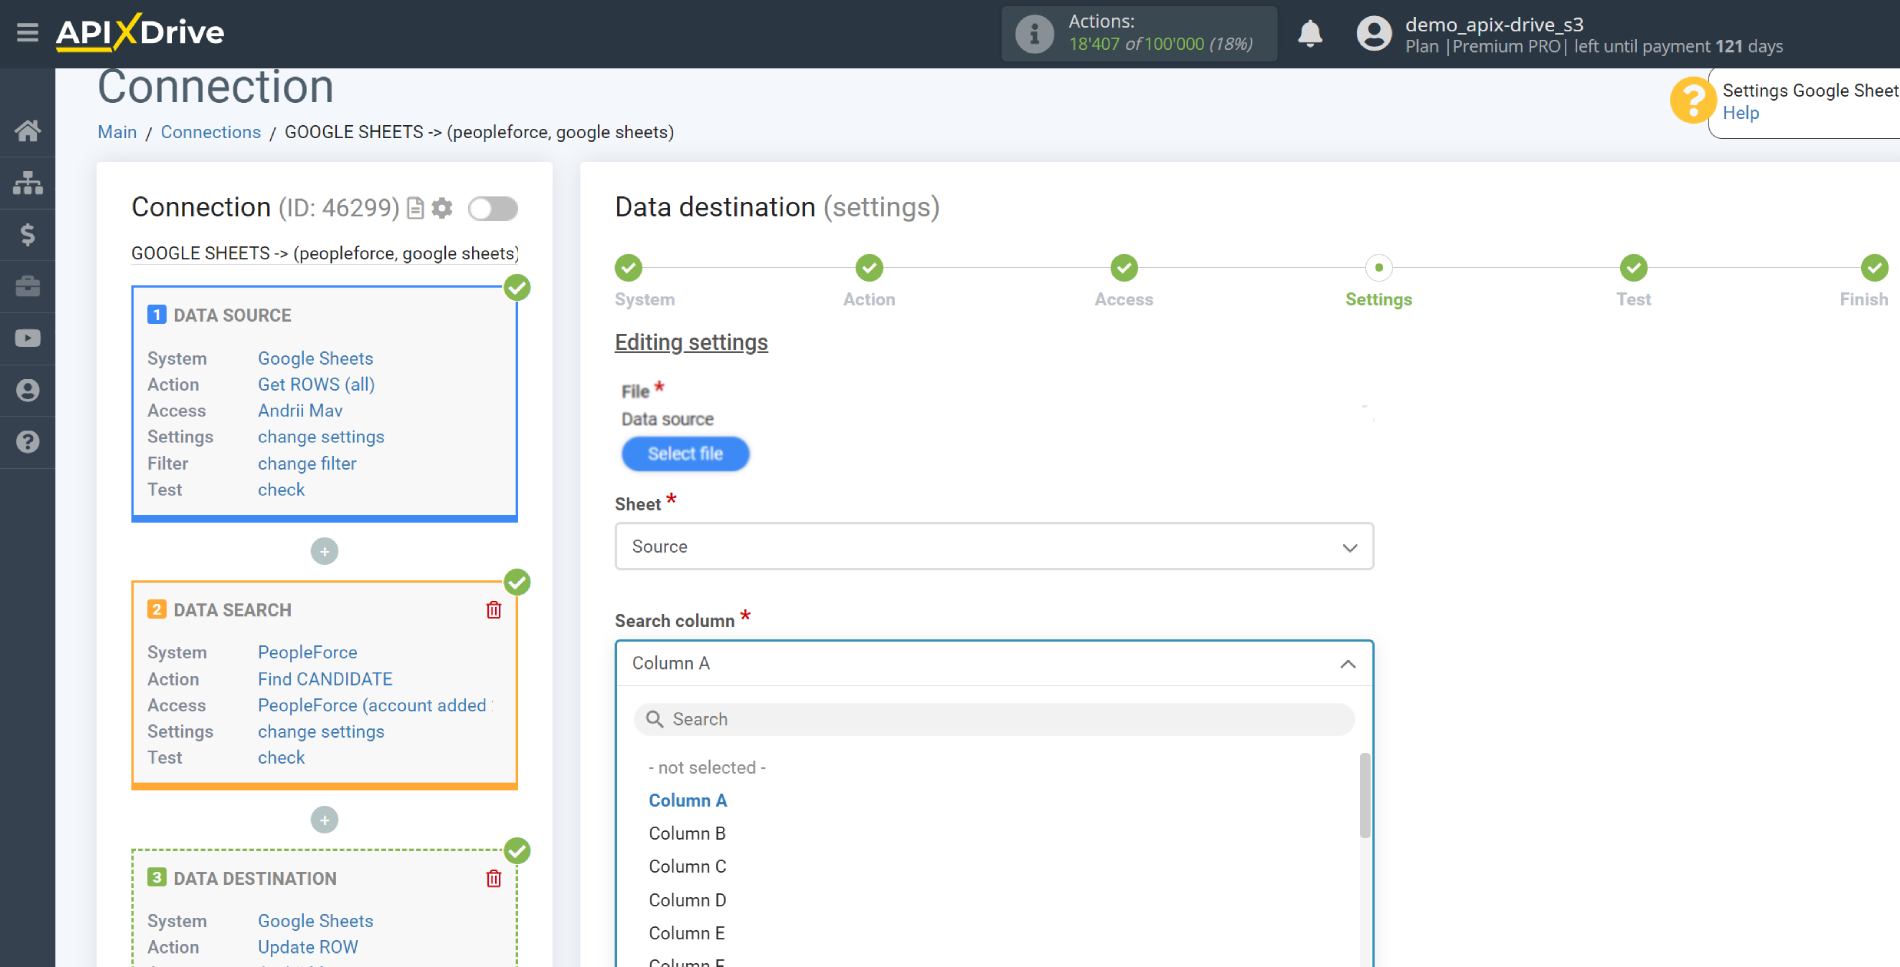Add block after Data Source

324,551
